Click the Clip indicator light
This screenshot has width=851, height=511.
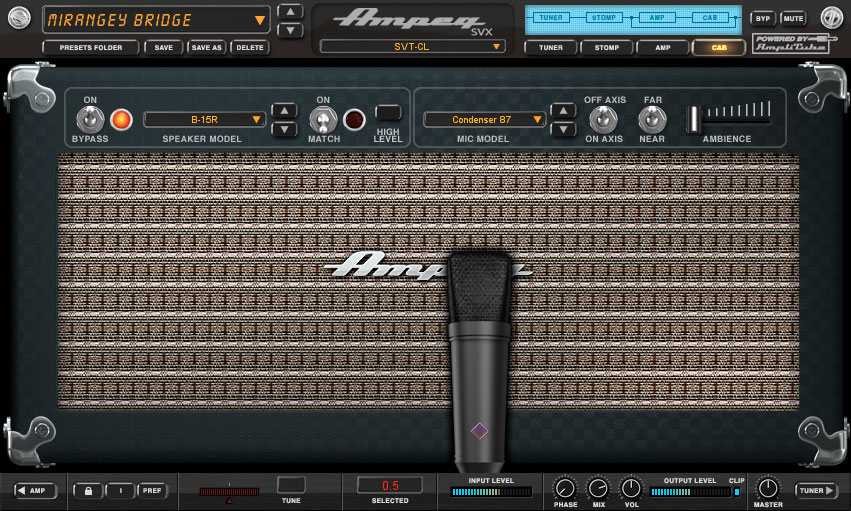coord(737,492)
